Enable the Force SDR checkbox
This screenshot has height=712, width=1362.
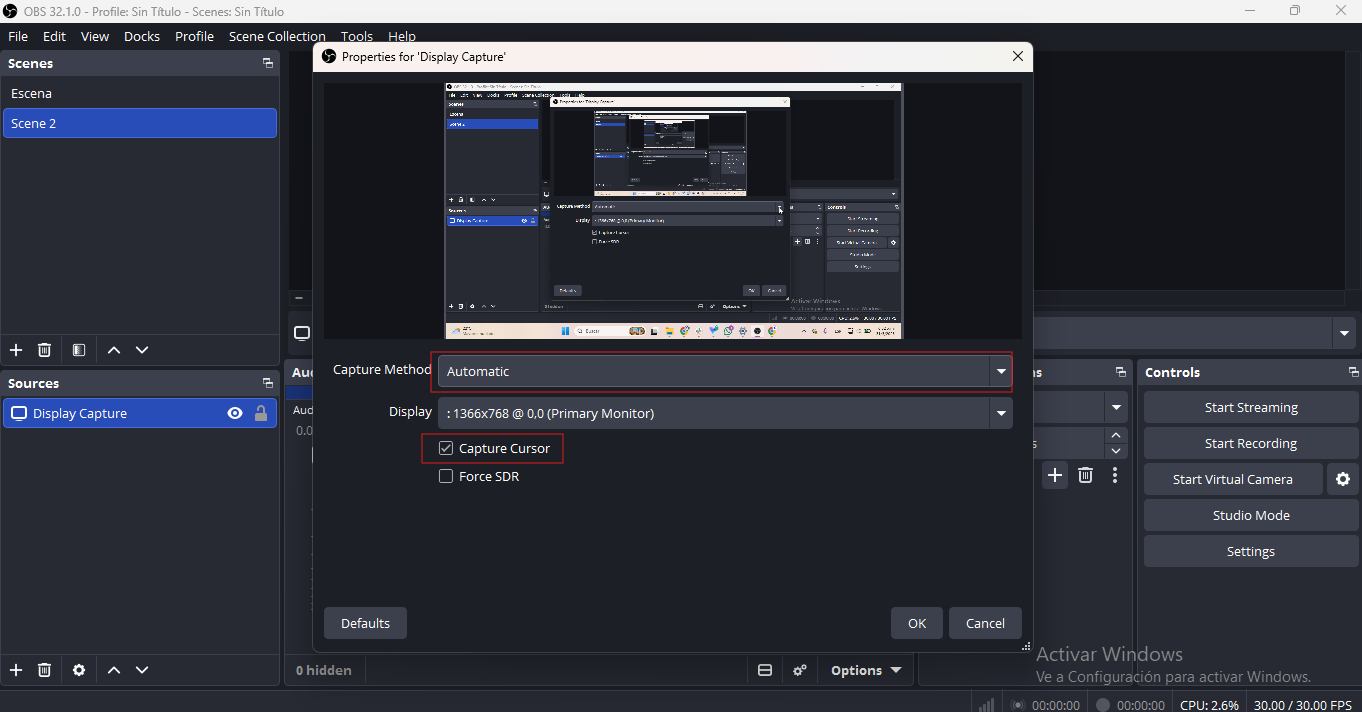coord(446,476)
